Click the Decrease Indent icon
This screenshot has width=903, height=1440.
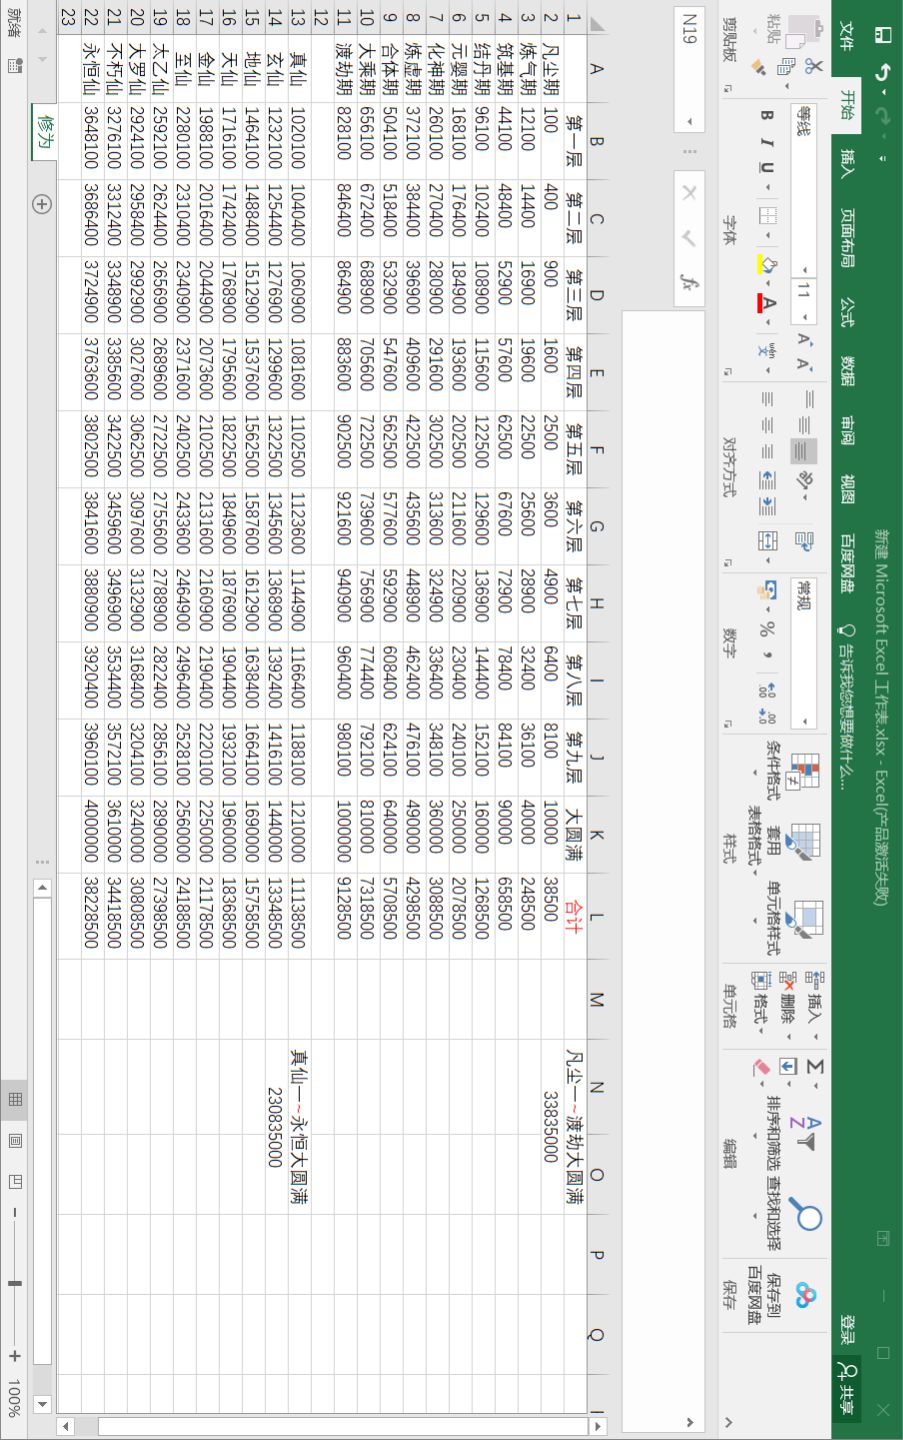767,479
